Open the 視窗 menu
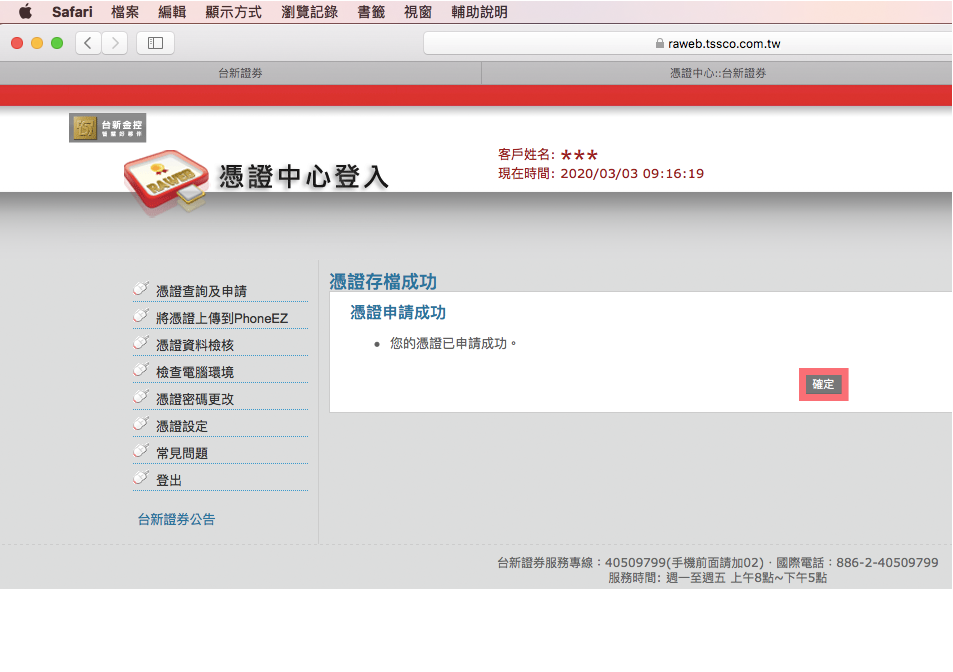 (418, 12)
